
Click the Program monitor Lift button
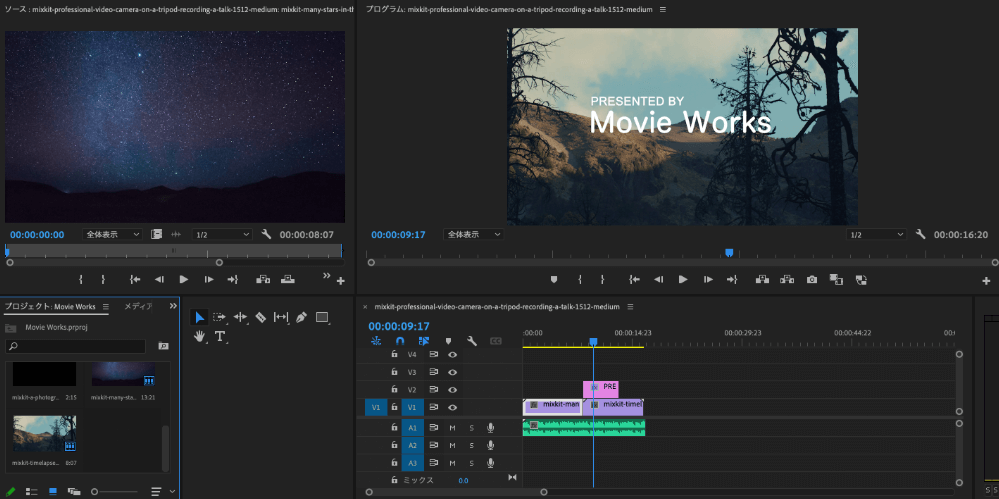tap(761, 279)
